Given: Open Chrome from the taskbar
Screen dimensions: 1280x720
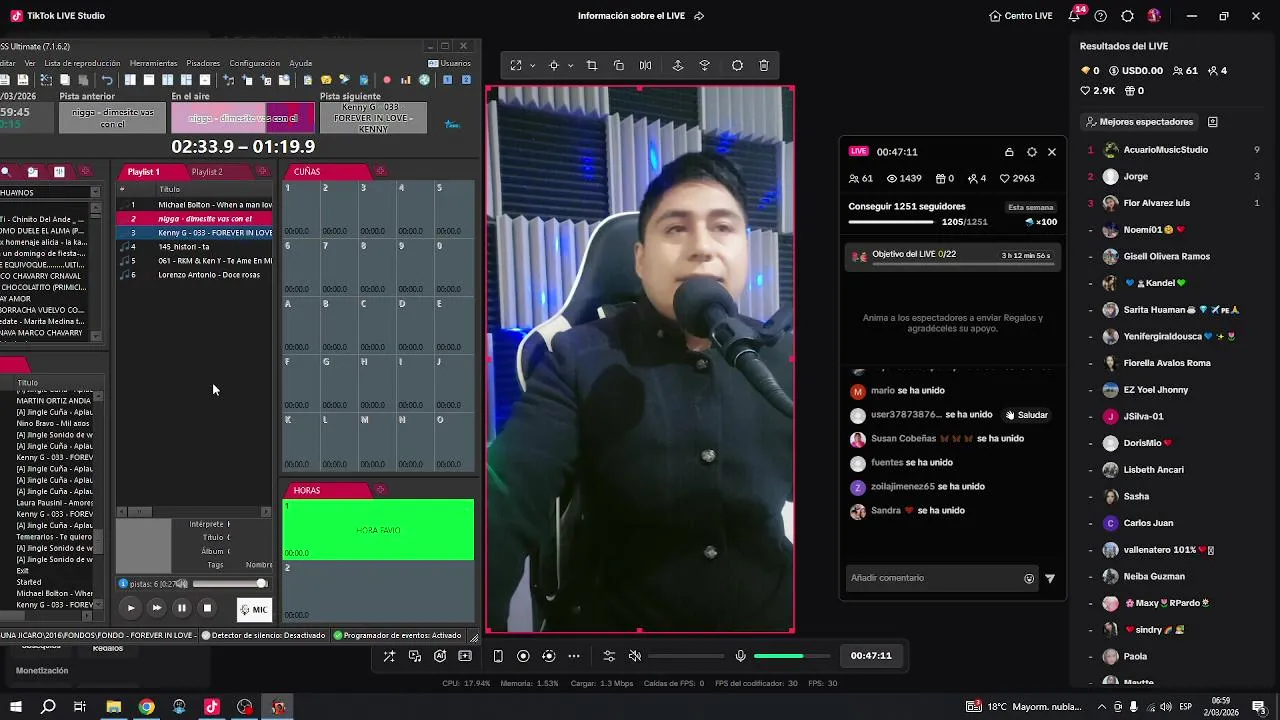Looking at the screenshot, I should click(147, 707).
